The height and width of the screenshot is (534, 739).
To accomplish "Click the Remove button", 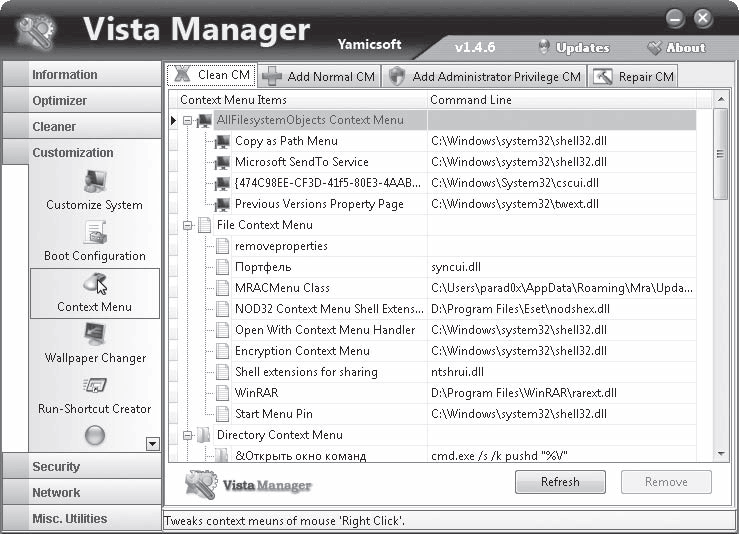I will [x=666, y=482].
